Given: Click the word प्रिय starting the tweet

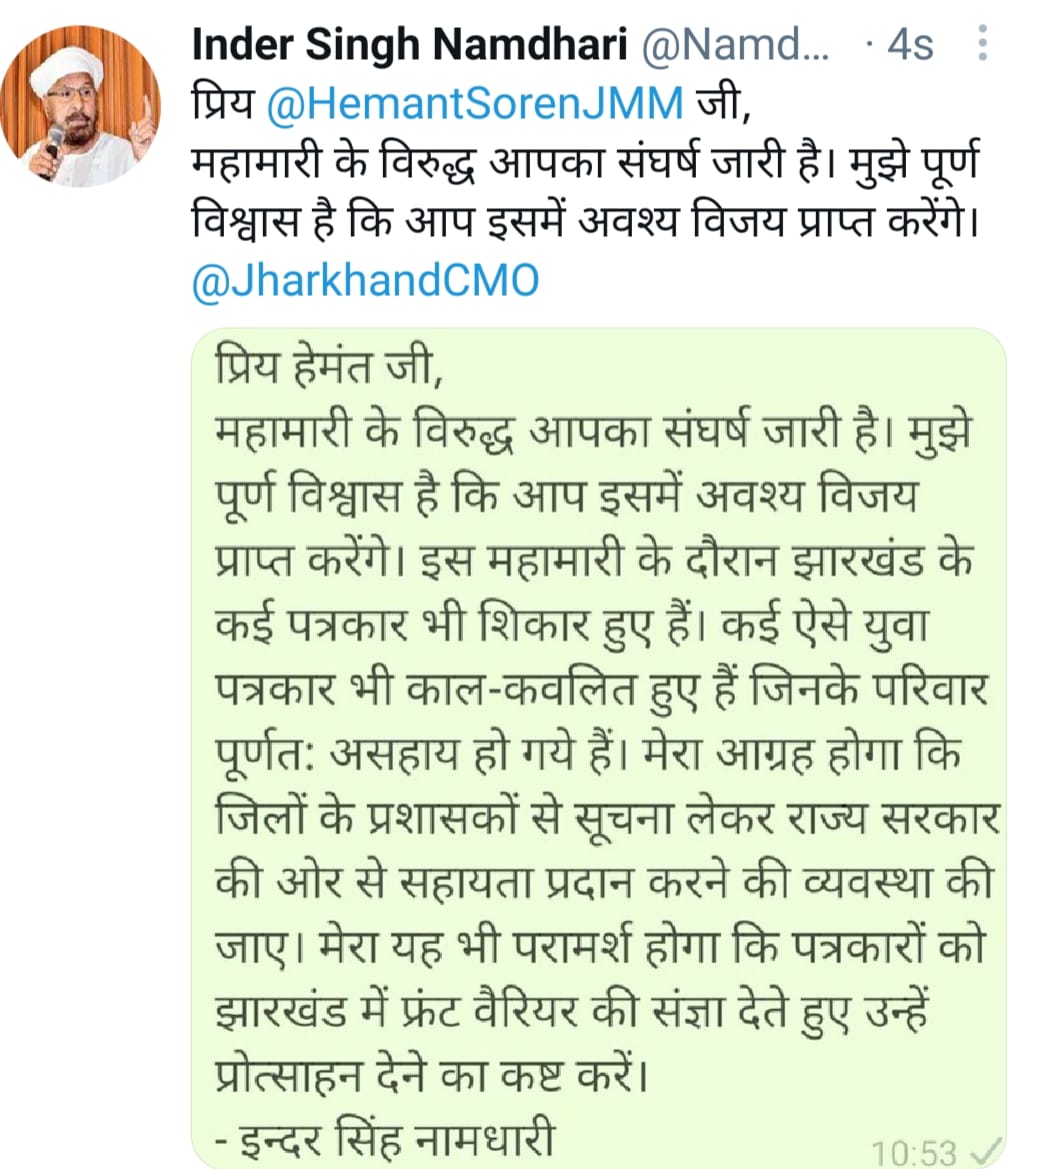Looking at the screenshot, I should 224,103.
